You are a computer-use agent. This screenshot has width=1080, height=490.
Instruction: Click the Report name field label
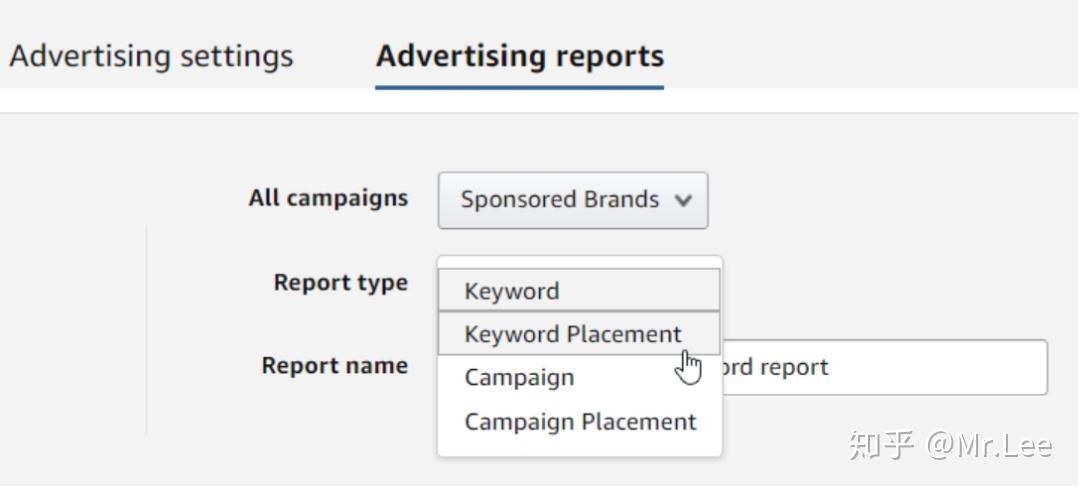(334, 366)
